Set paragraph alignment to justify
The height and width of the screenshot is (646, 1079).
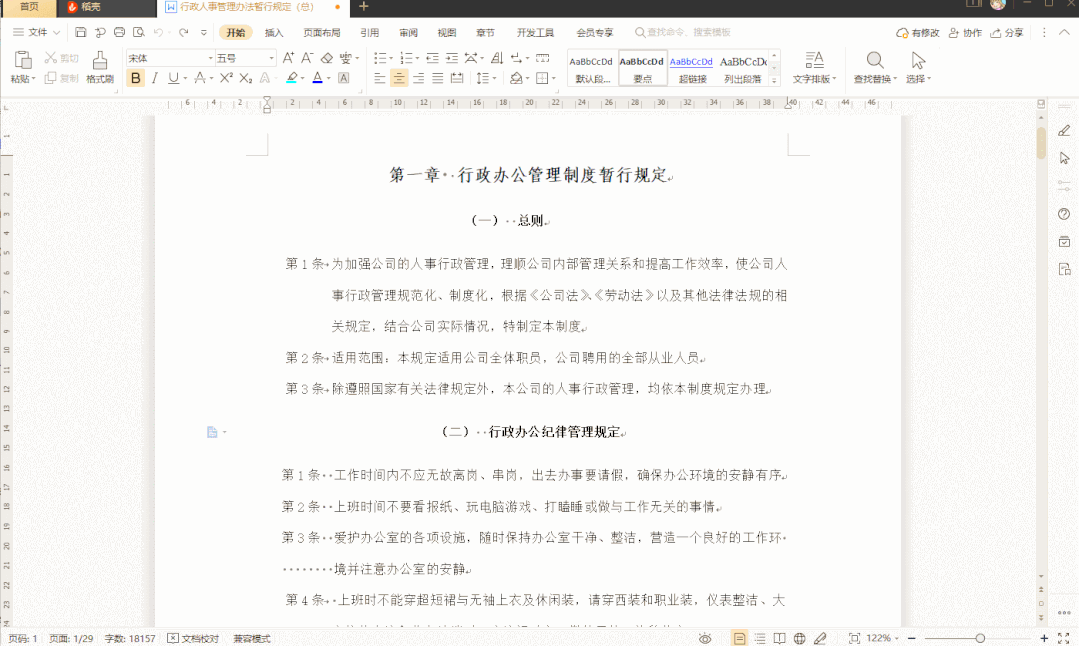click(x=437, y=78)
